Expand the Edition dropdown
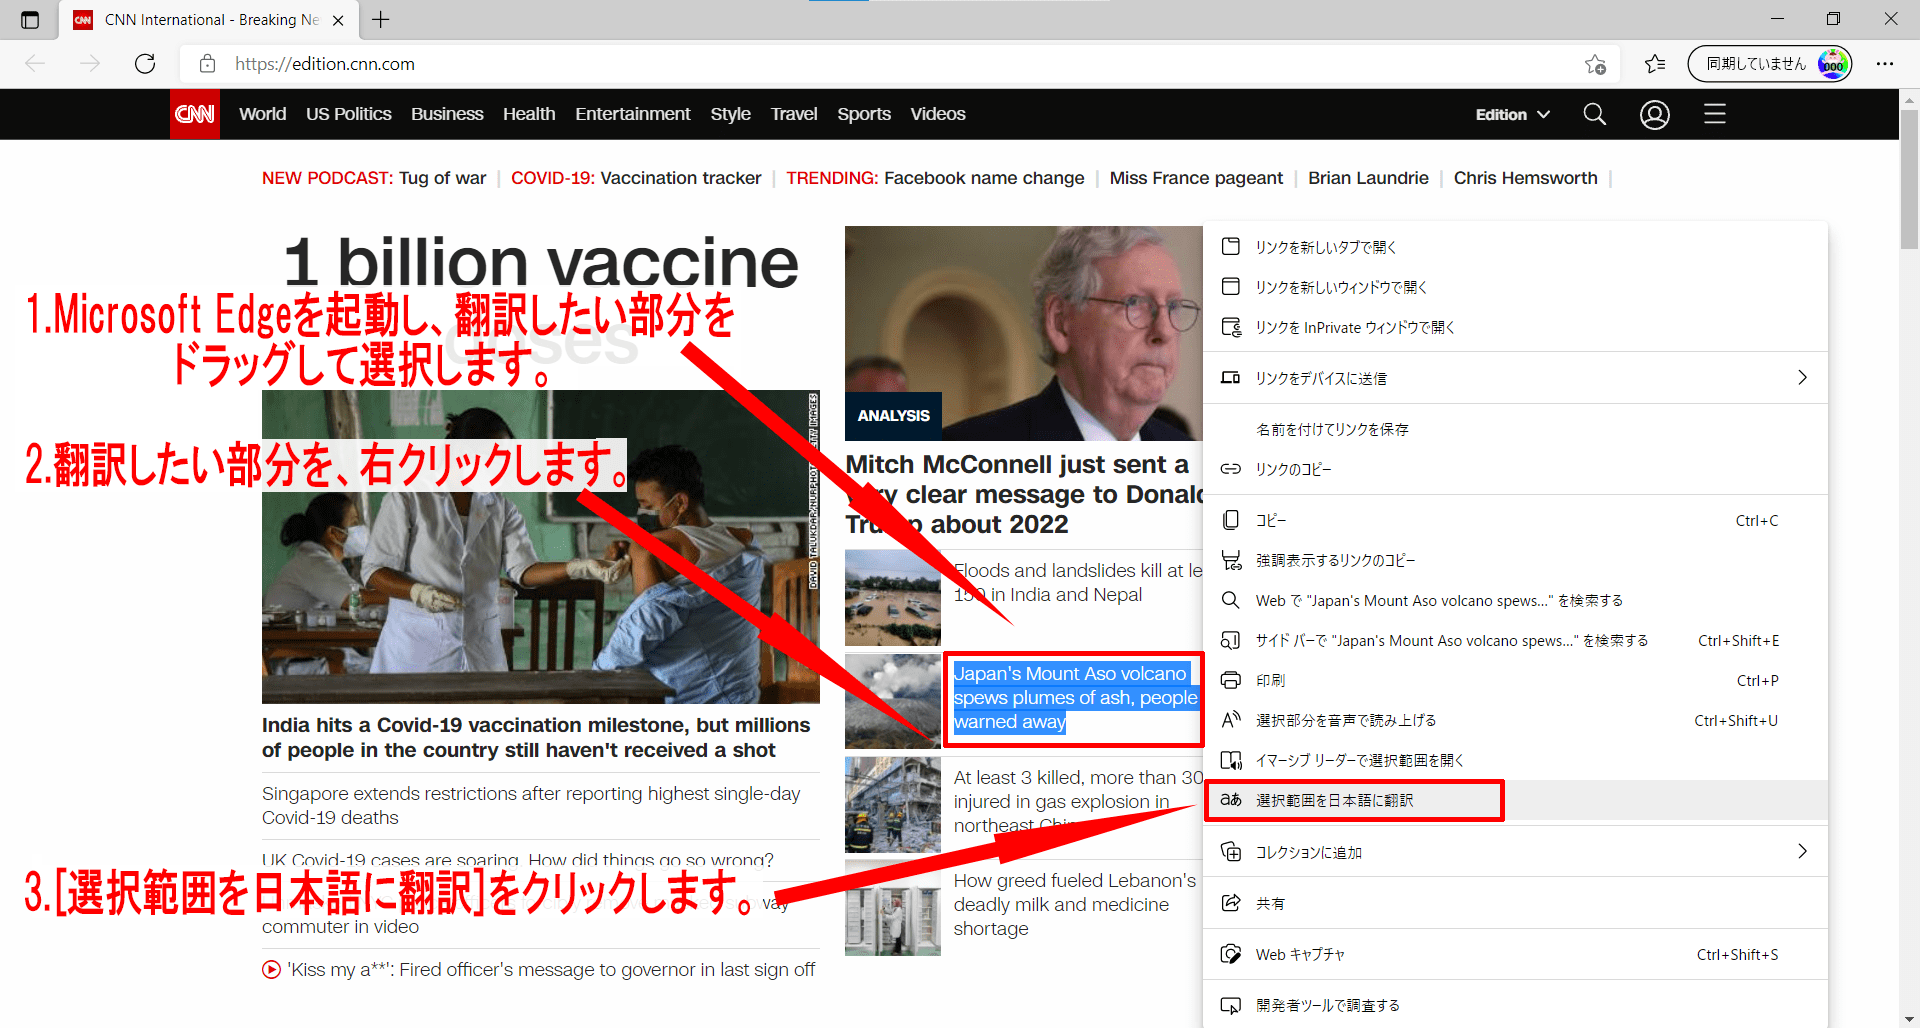The width and height of the screenshot is (1920, 1028). [x=1512, y=115]
